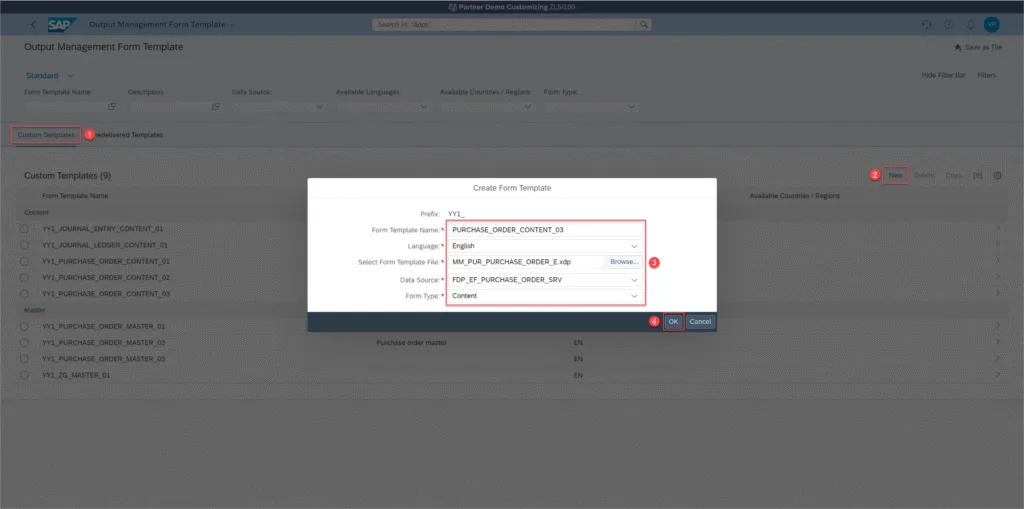
Task: Open Available Countries / Regions filter dropdown
Action: [x=527, y=107]
